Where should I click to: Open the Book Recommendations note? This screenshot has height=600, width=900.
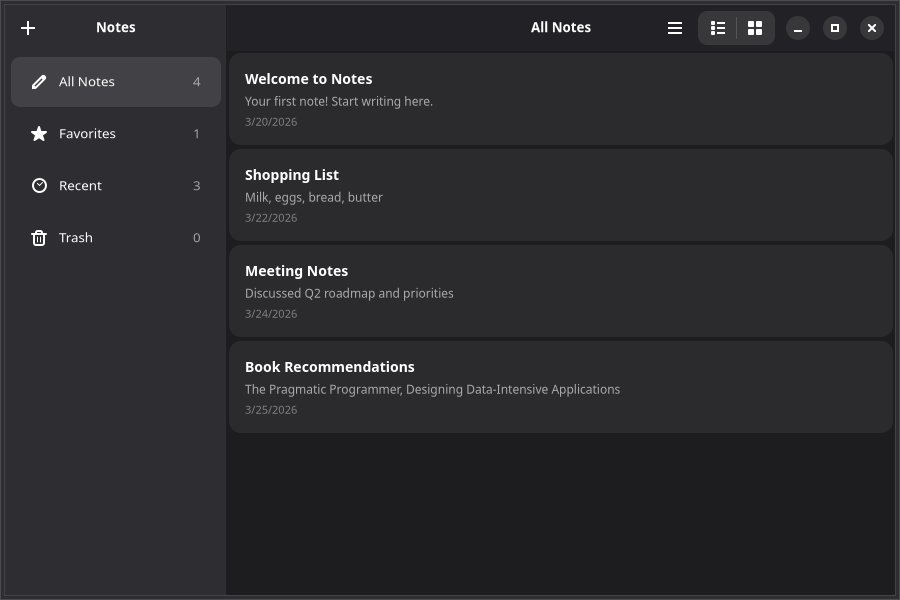(x=560, y=386)
